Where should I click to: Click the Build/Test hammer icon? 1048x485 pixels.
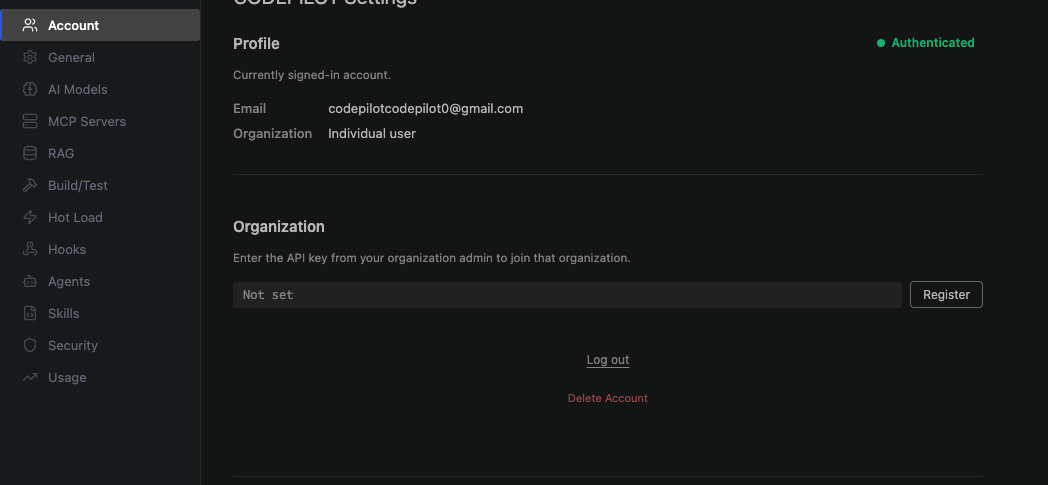tap(29, 186)
